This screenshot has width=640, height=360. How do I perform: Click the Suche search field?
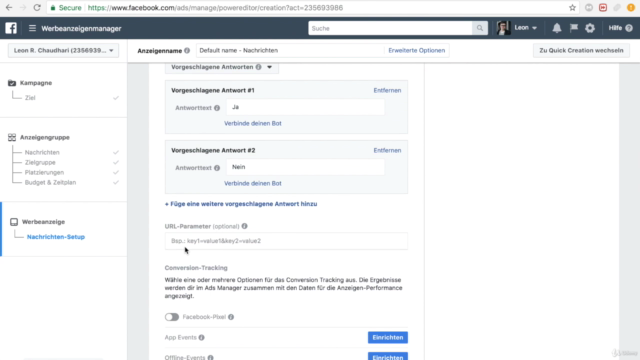point(390,28)
